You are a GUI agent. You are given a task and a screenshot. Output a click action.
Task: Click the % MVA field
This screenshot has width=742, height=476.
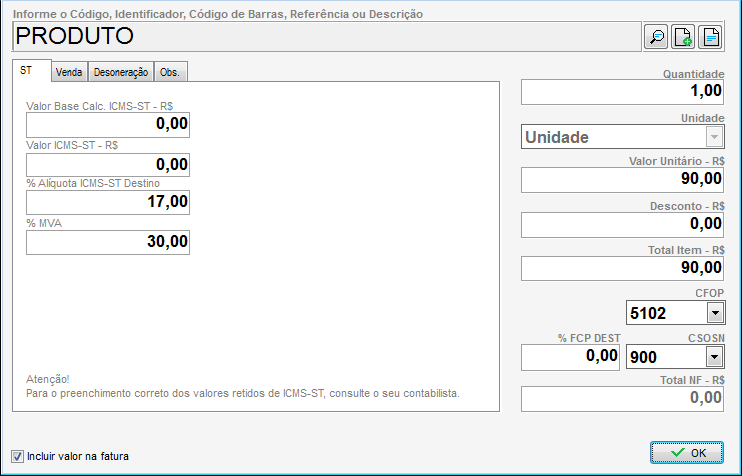pos(108,242)
